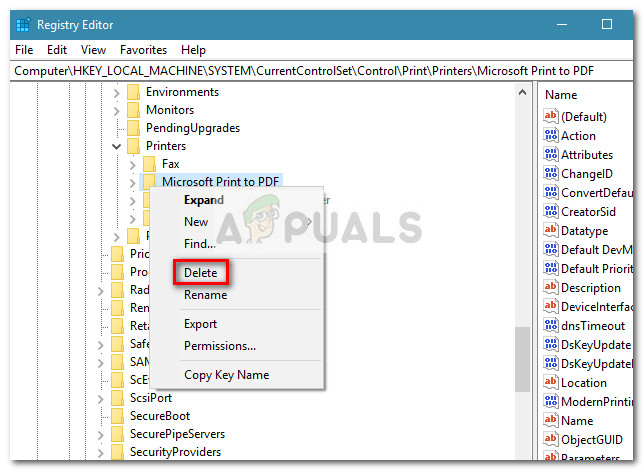
Task: Click the SecureBoot folder icon
Action: click(x=117, y=416)
